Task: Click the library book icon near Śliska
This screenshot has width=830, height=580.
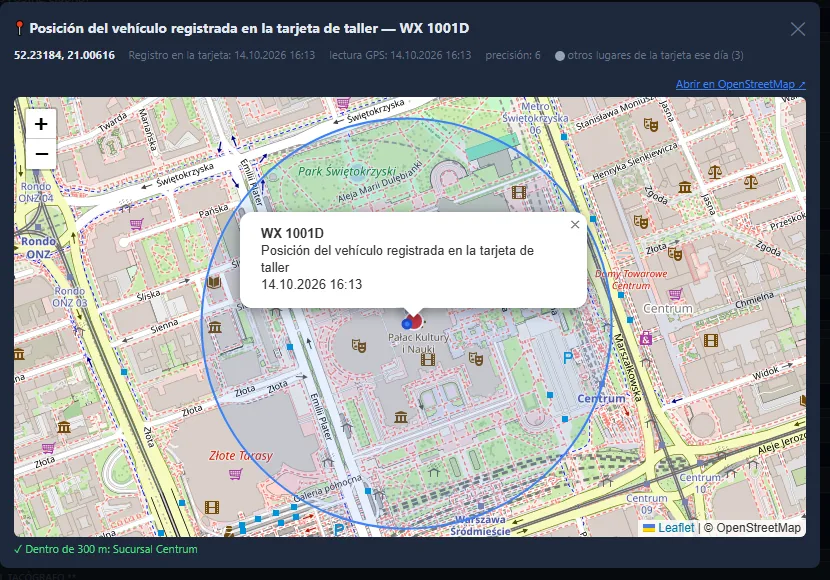Action: point(213,282)
